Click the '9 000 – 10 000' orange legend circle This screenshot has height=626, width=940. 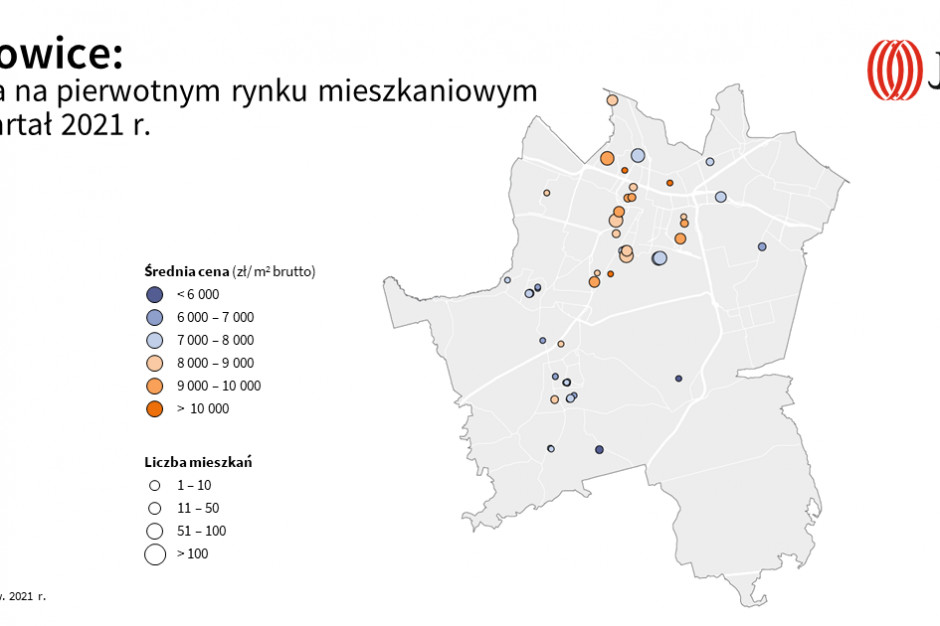coord(155,386)
